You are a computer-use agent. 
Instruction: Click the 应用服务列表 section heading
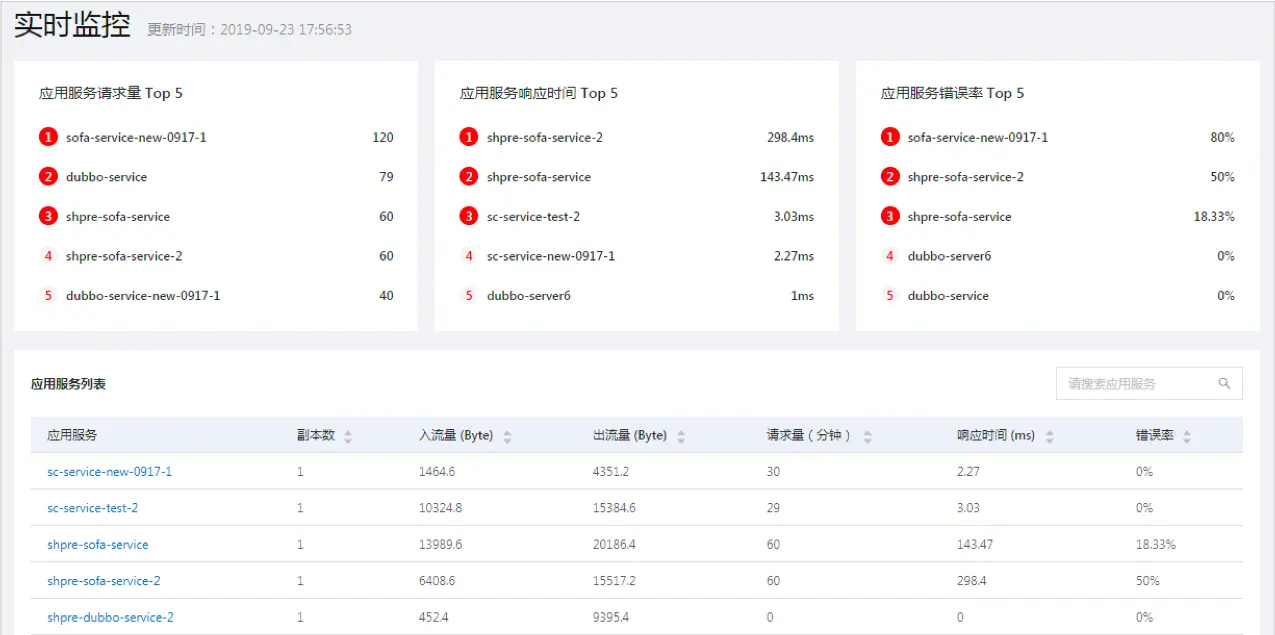pos(68,383)
